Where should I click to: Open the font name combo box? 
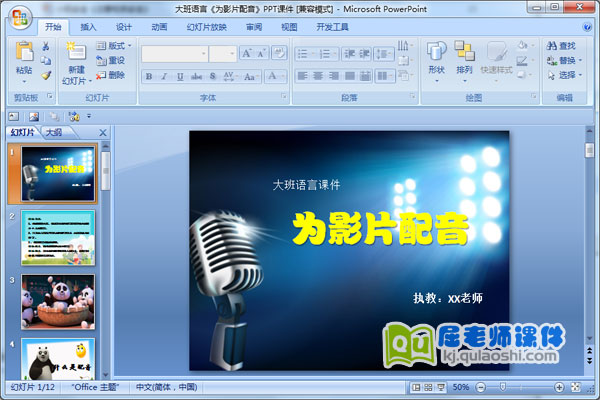[175, 54]
